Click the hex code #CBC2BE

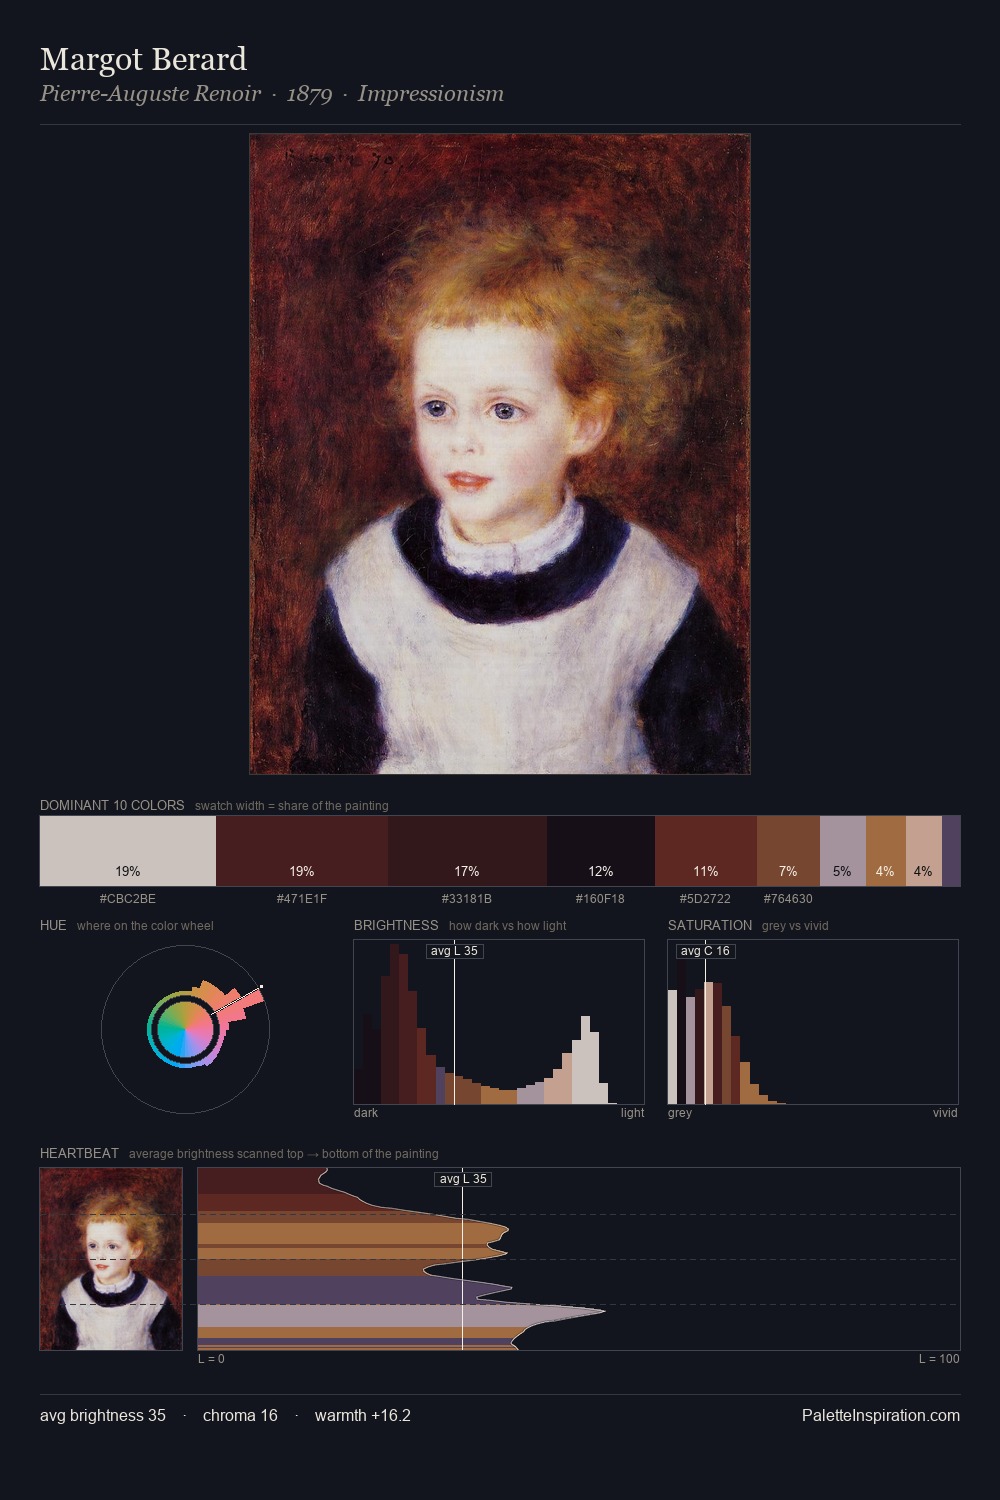coord(128,899)
